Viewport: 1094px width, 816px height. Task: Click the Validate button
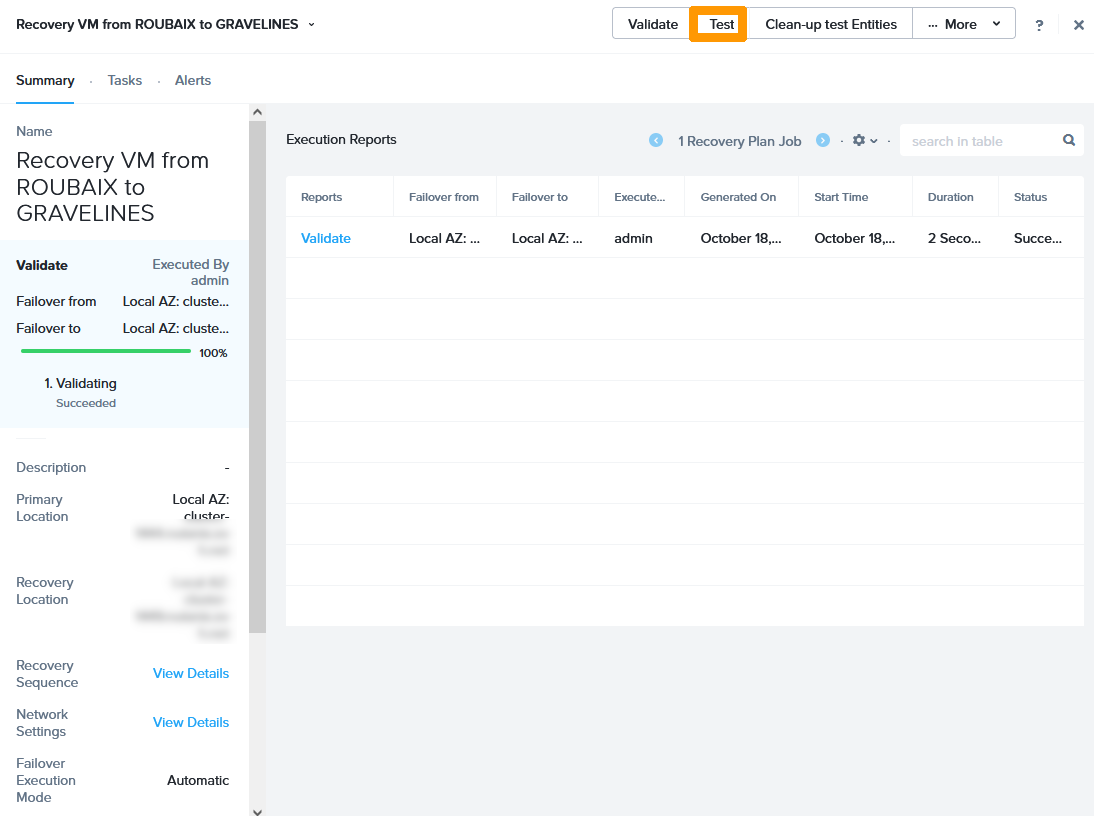(652, 24)
